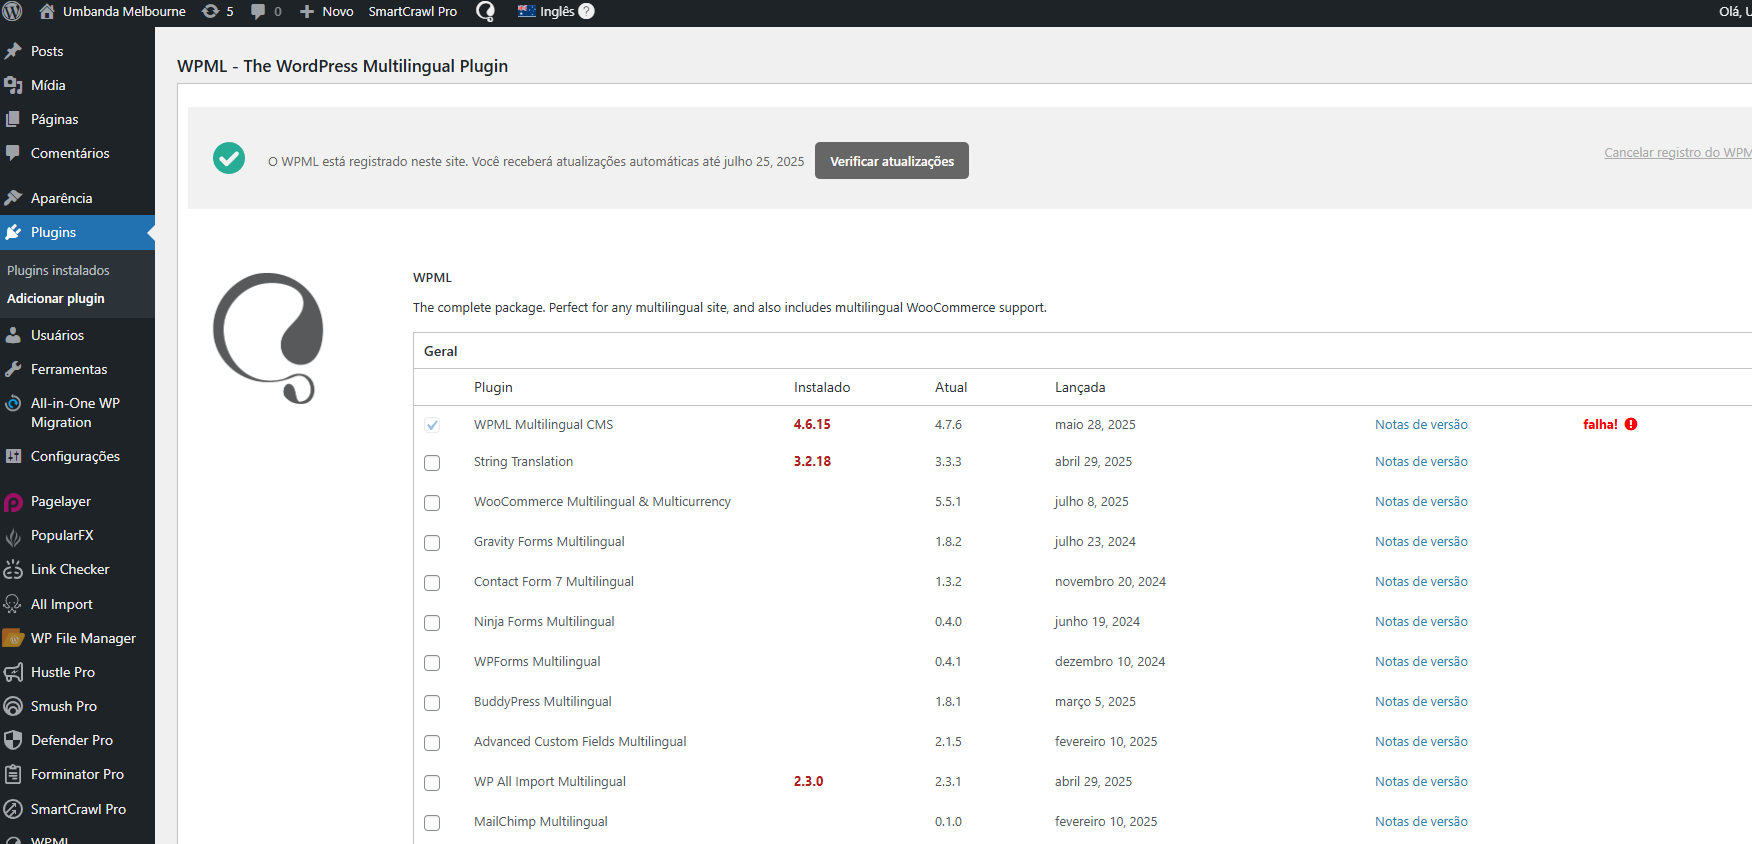1752x844 pixels.
Task: Click the Configurações settings icon
Action: click(x=13, y=456)
